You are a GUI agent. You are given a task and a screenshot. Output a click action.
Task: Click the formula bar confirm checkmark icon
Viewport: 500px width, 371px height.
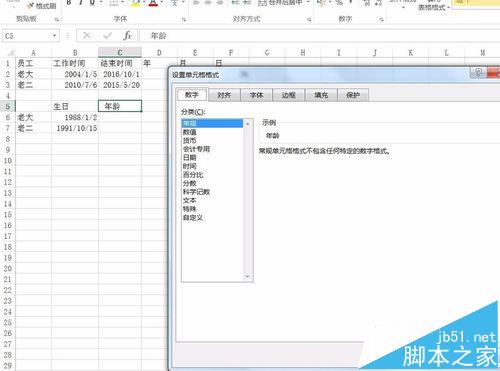click(107, 35)
